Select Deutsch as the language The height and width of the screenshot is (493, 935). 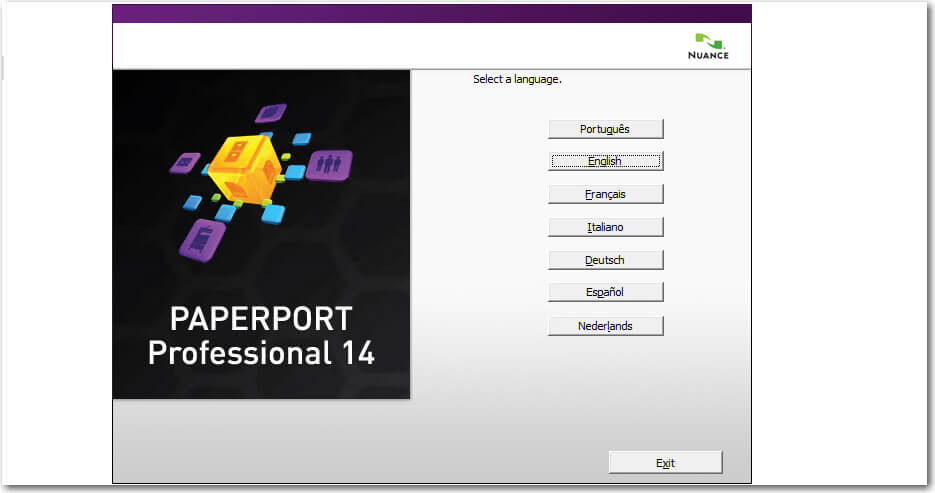[x=605, y=260]
